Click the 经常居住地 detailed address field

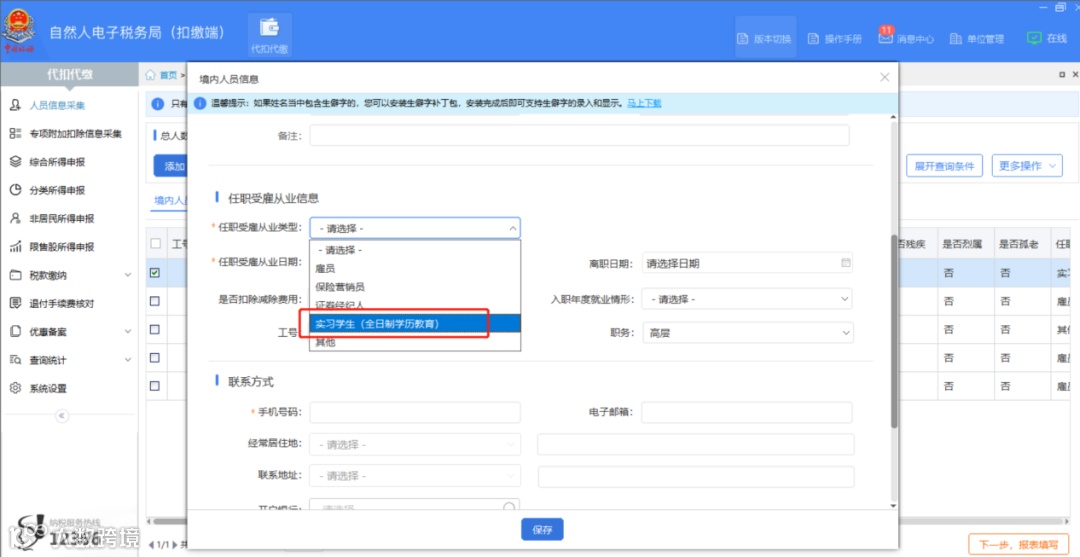click(696, 445)
